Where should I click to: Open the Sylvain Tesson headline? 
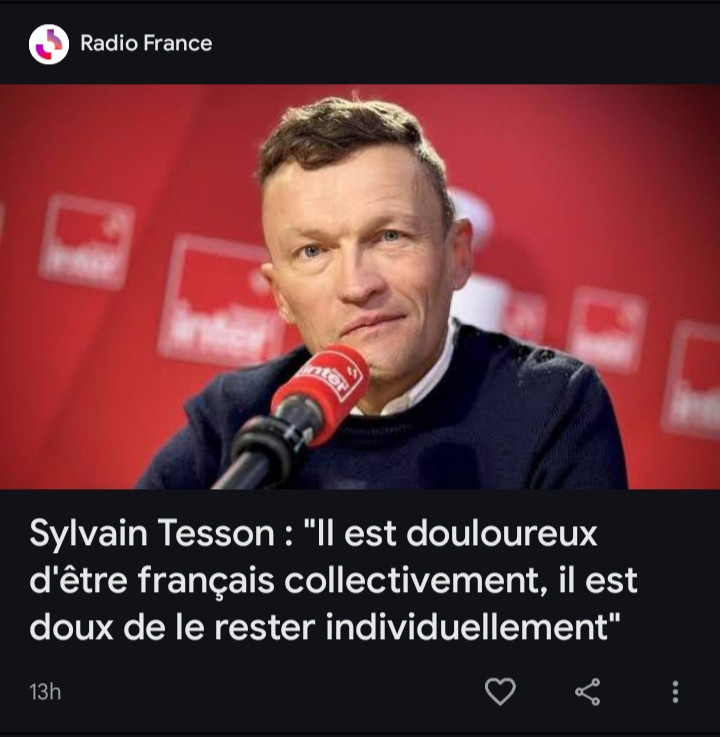pos(333,580)
